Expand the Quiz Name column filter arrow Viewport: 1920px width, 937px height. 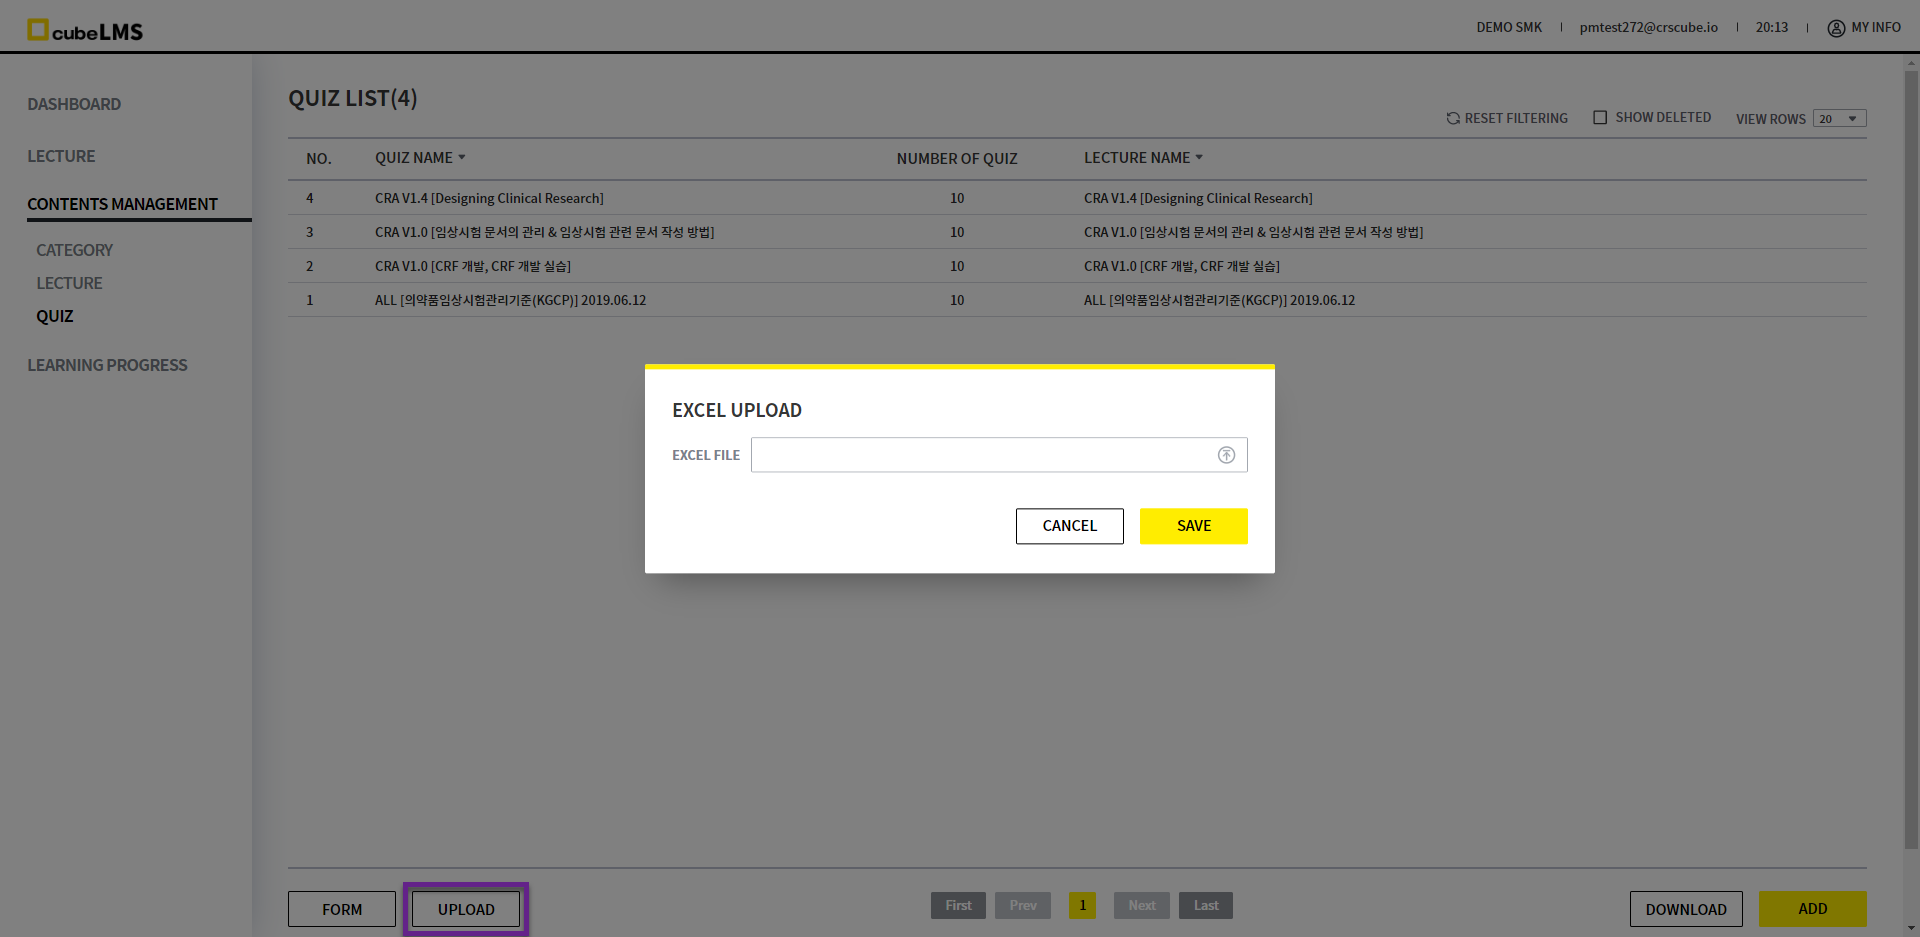tap(462, 157)
